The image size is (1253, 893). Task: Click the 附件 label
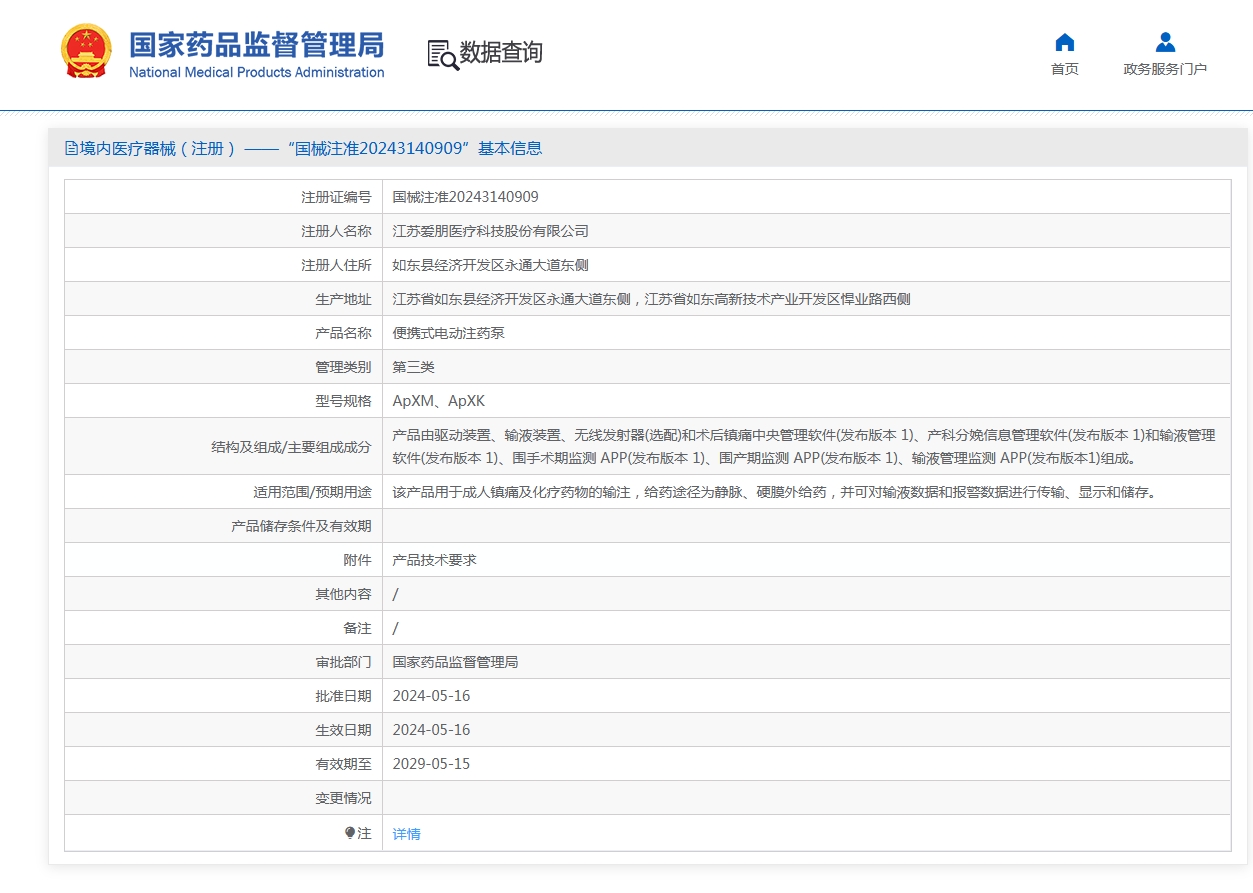point(357,560)
